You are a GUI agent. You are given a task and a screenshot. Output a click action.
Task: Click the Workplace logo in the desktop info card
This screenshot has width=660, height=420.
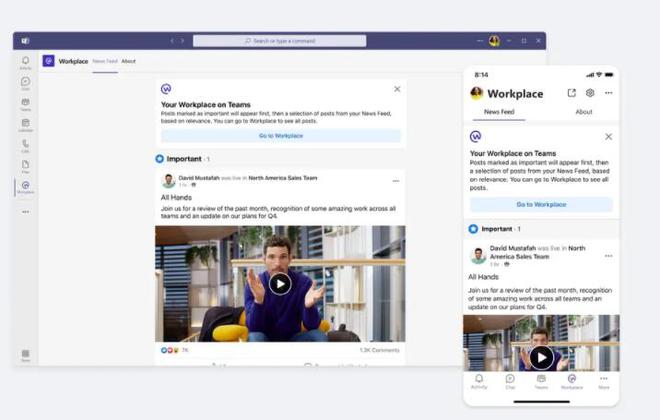166,89
